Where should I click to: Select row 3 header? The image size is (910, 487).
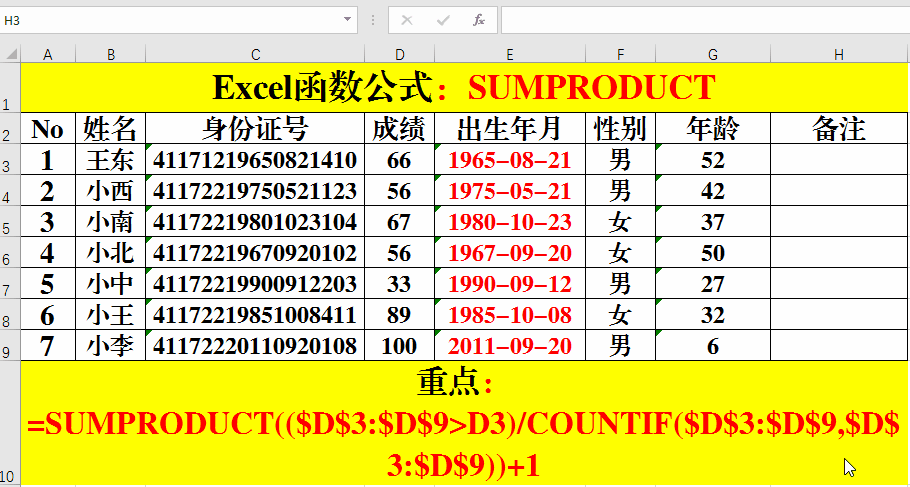pyautogui.click(x=10, y=159)
